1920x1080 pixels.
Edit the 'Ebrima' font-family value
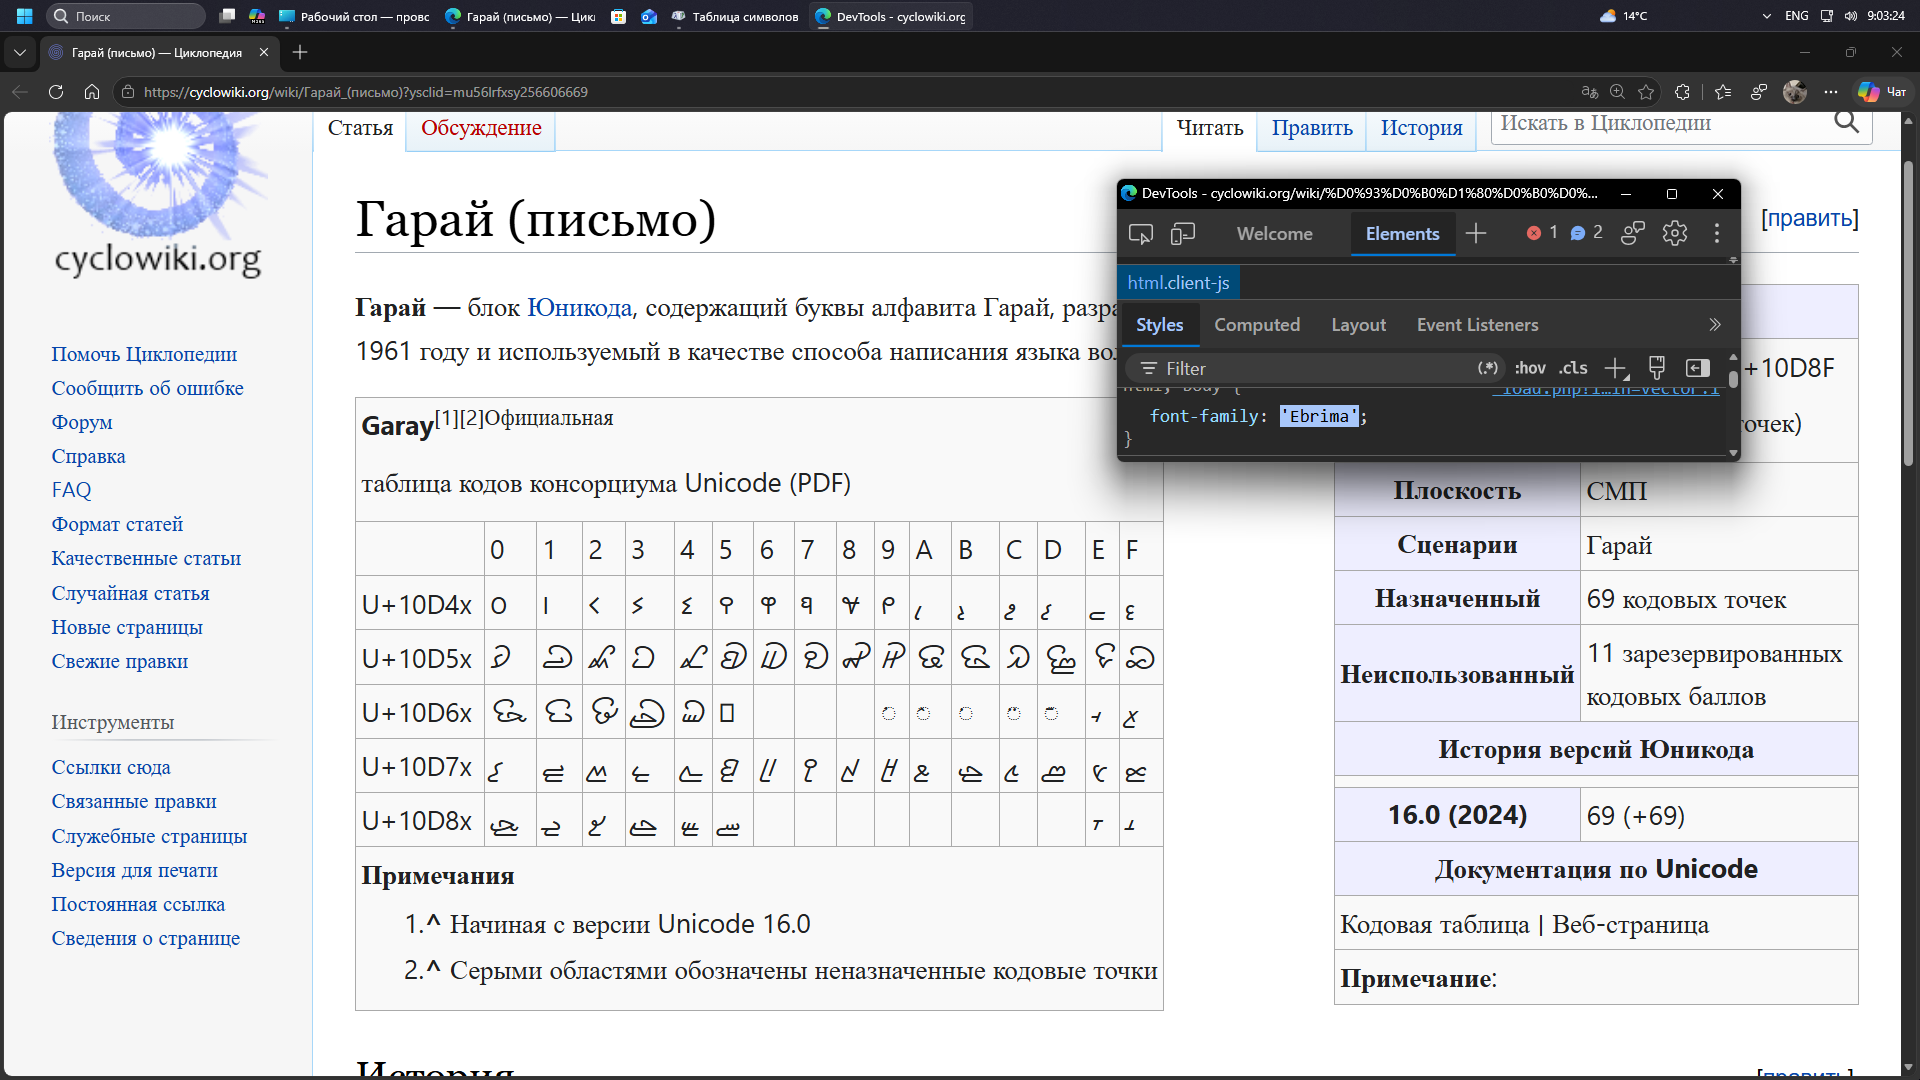click(1319, 416)
